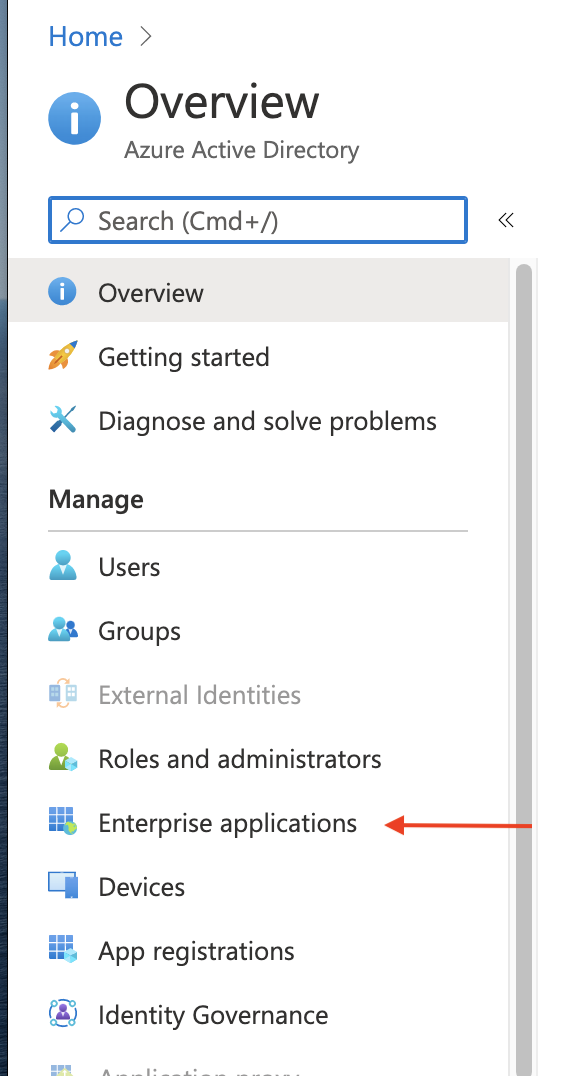This screenshot has width=568, height=1076.
Task: Click the App registrations icon
Action: coord(62,949)
